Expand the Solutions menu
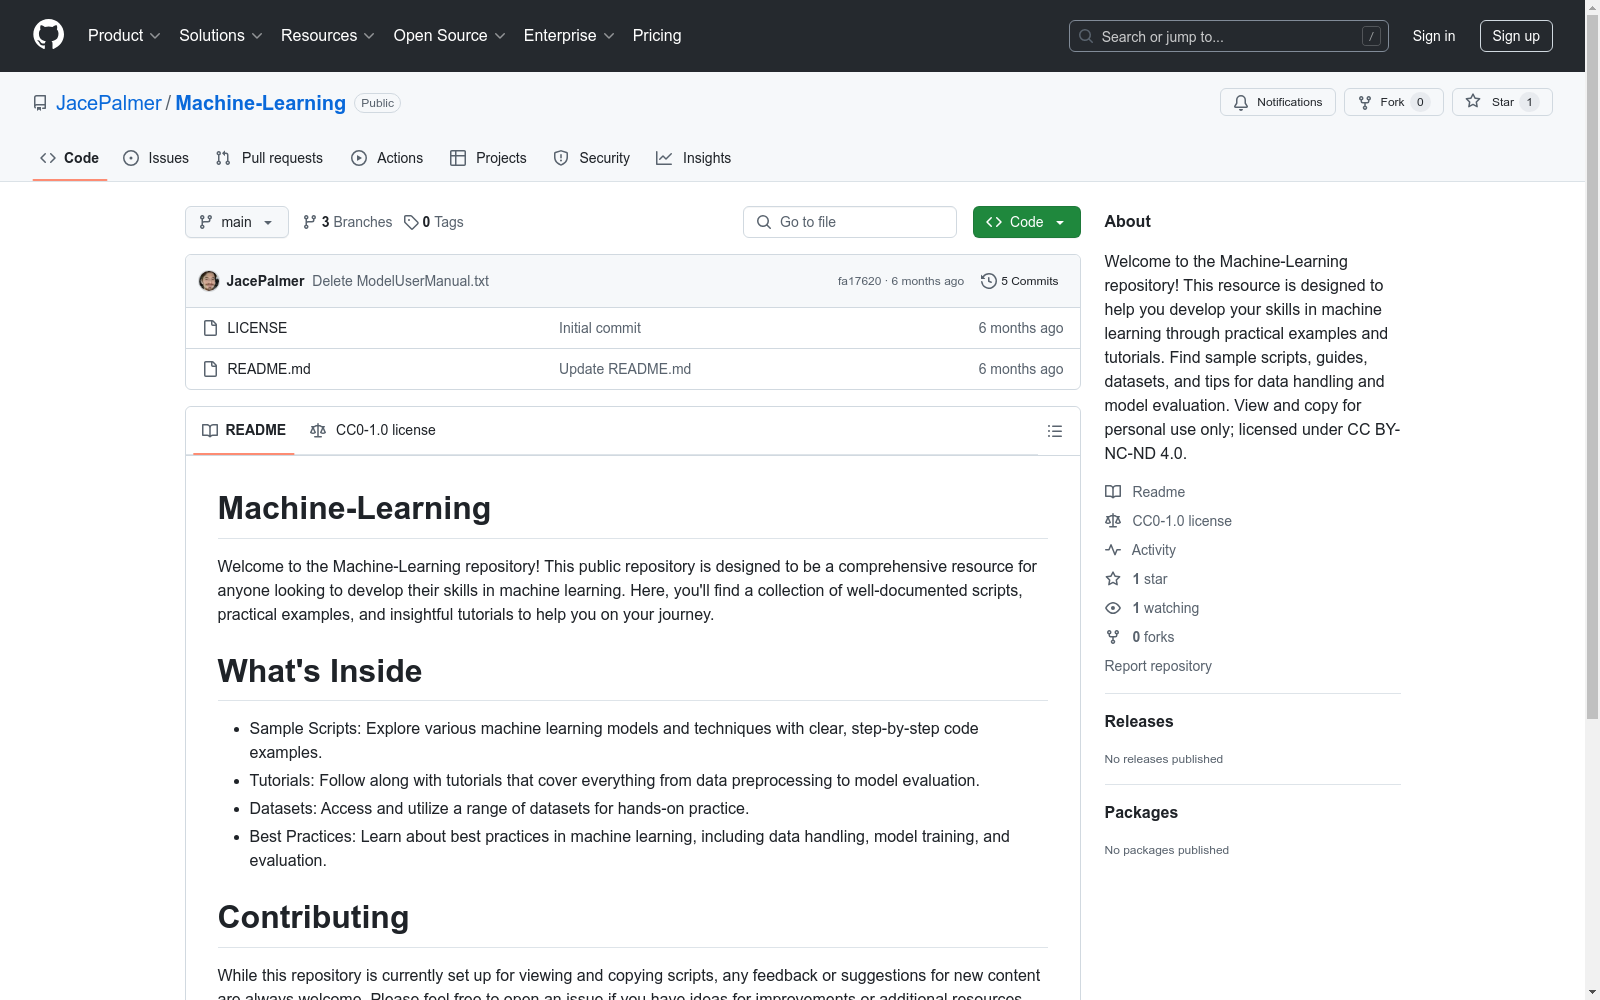 coord(220,36)
